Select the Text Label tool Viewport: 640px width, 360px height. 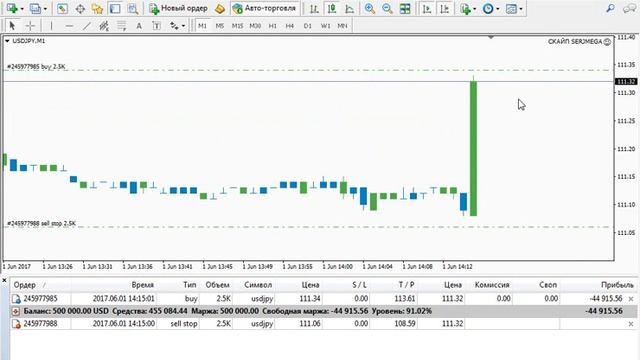[x=156, y=26]
